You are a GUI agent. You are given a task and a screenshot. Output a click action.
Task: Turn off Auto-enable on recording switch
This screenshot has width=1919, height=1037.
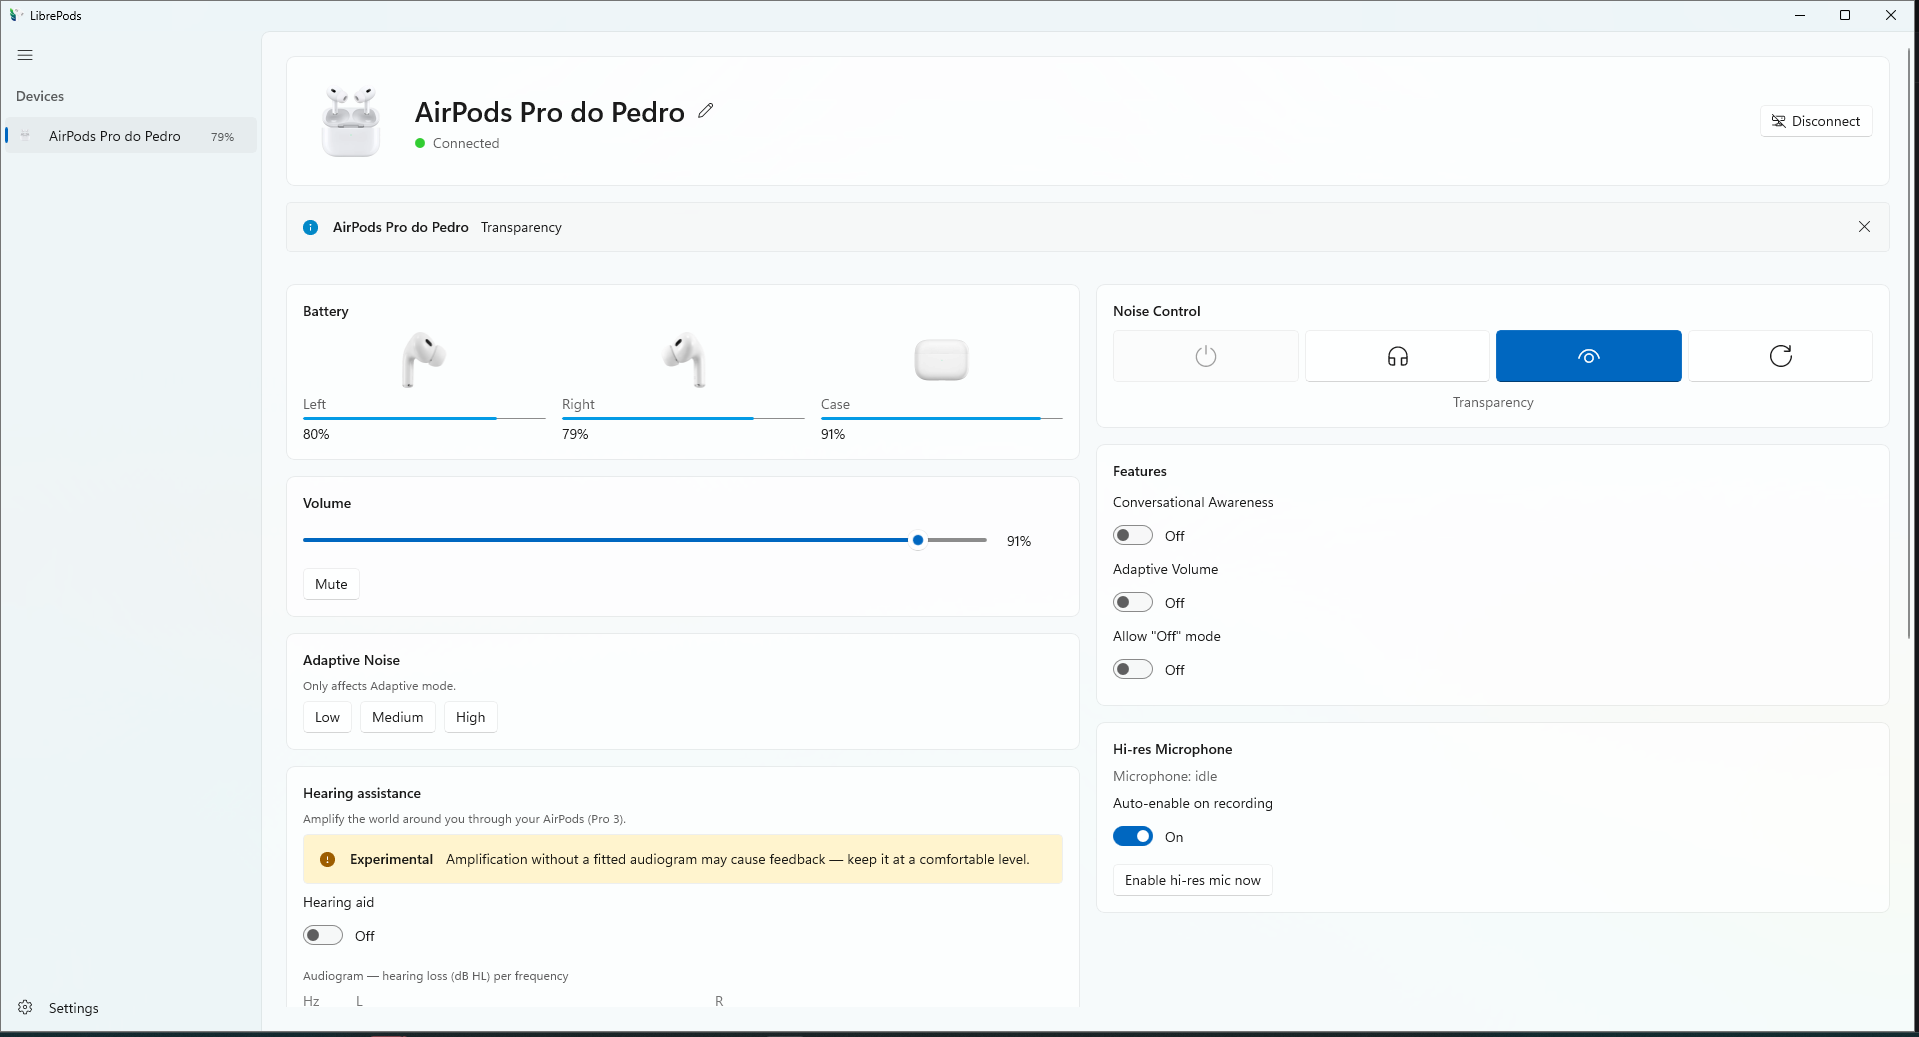1133,836
